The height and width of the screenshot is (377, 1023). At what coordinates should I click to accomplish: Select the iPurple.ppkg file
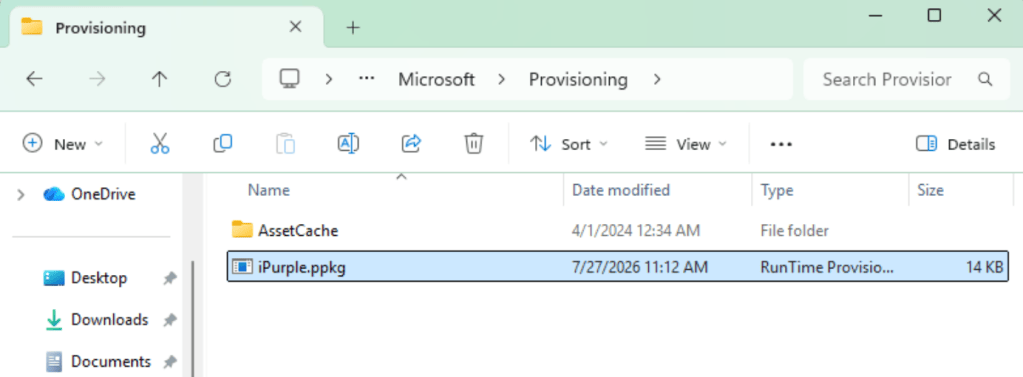click(617, 267)
